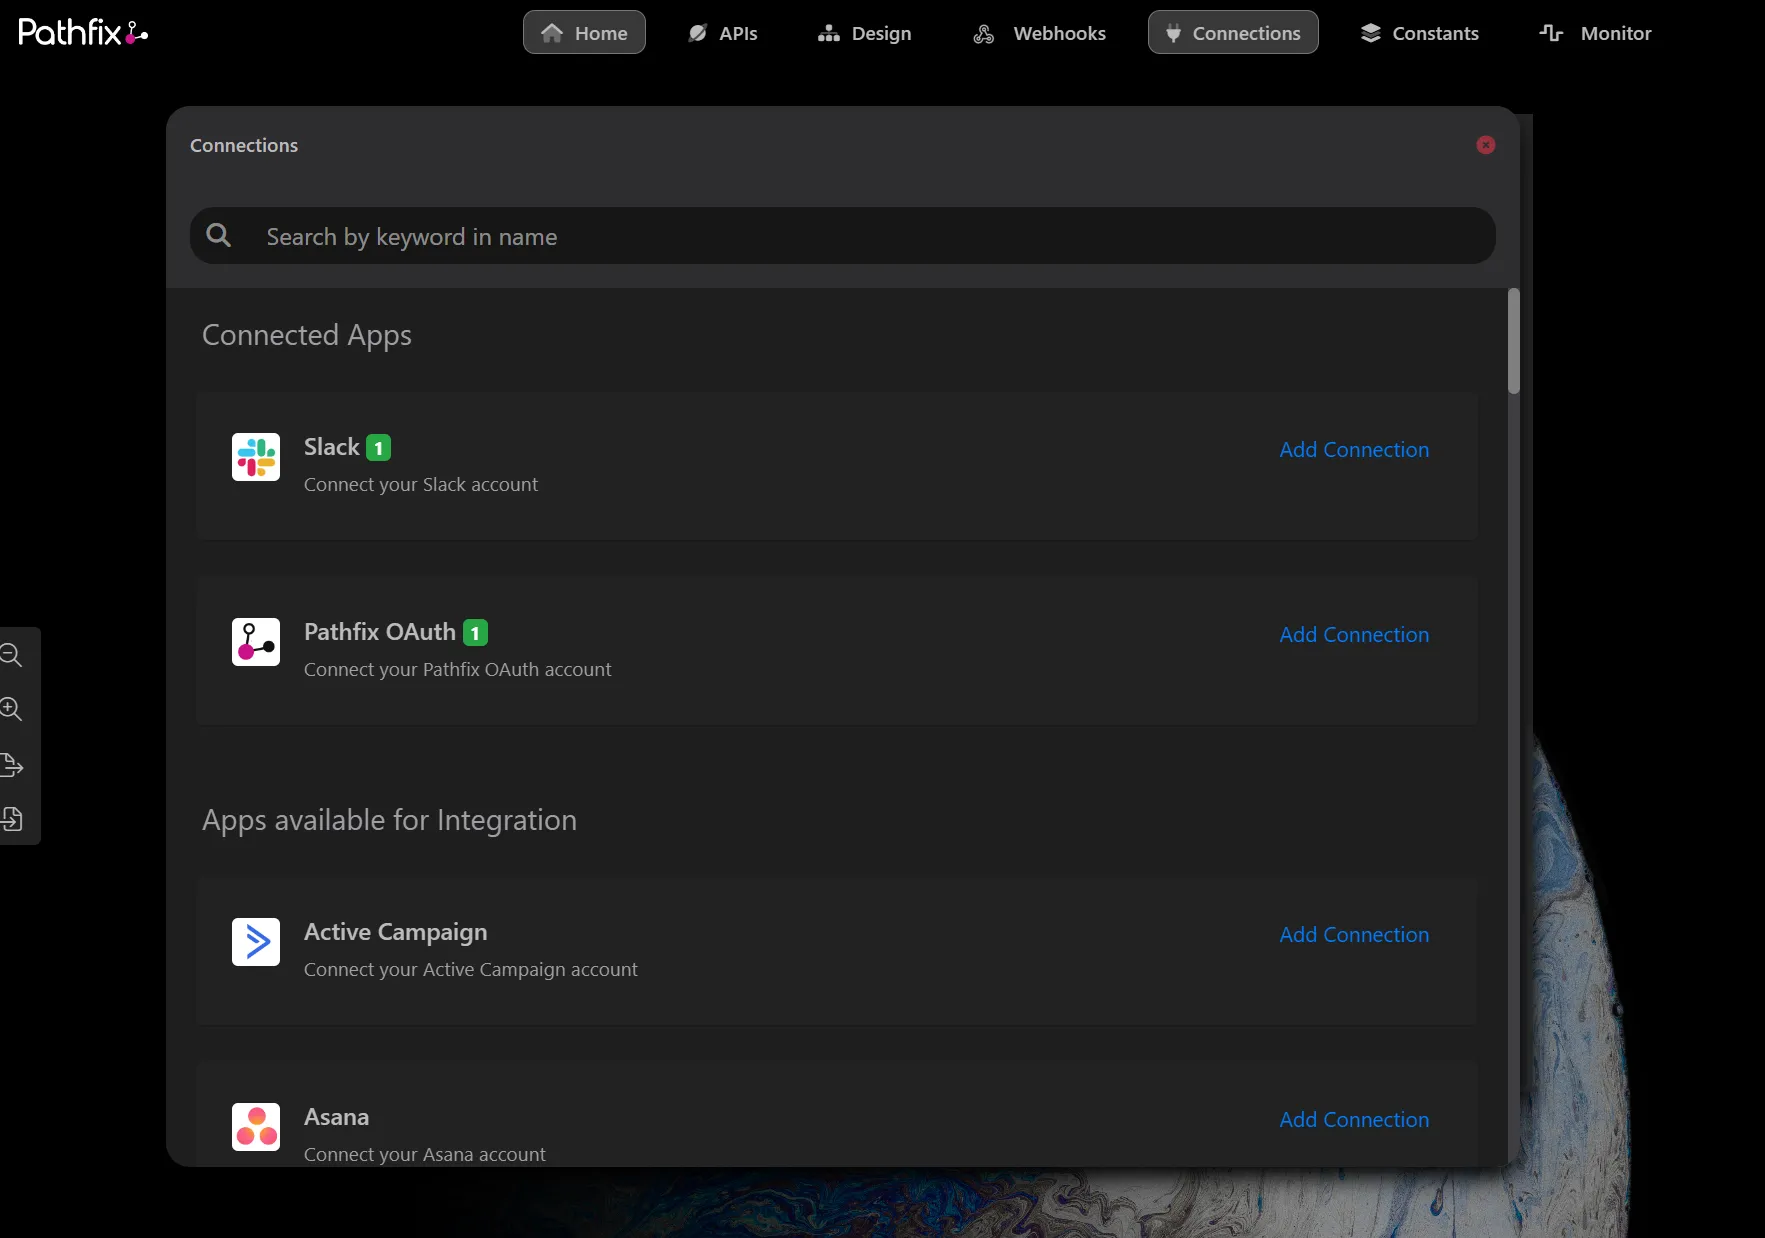1765x1238 pixels.
Task: Click the Active Campaign title
Action: 396,932
